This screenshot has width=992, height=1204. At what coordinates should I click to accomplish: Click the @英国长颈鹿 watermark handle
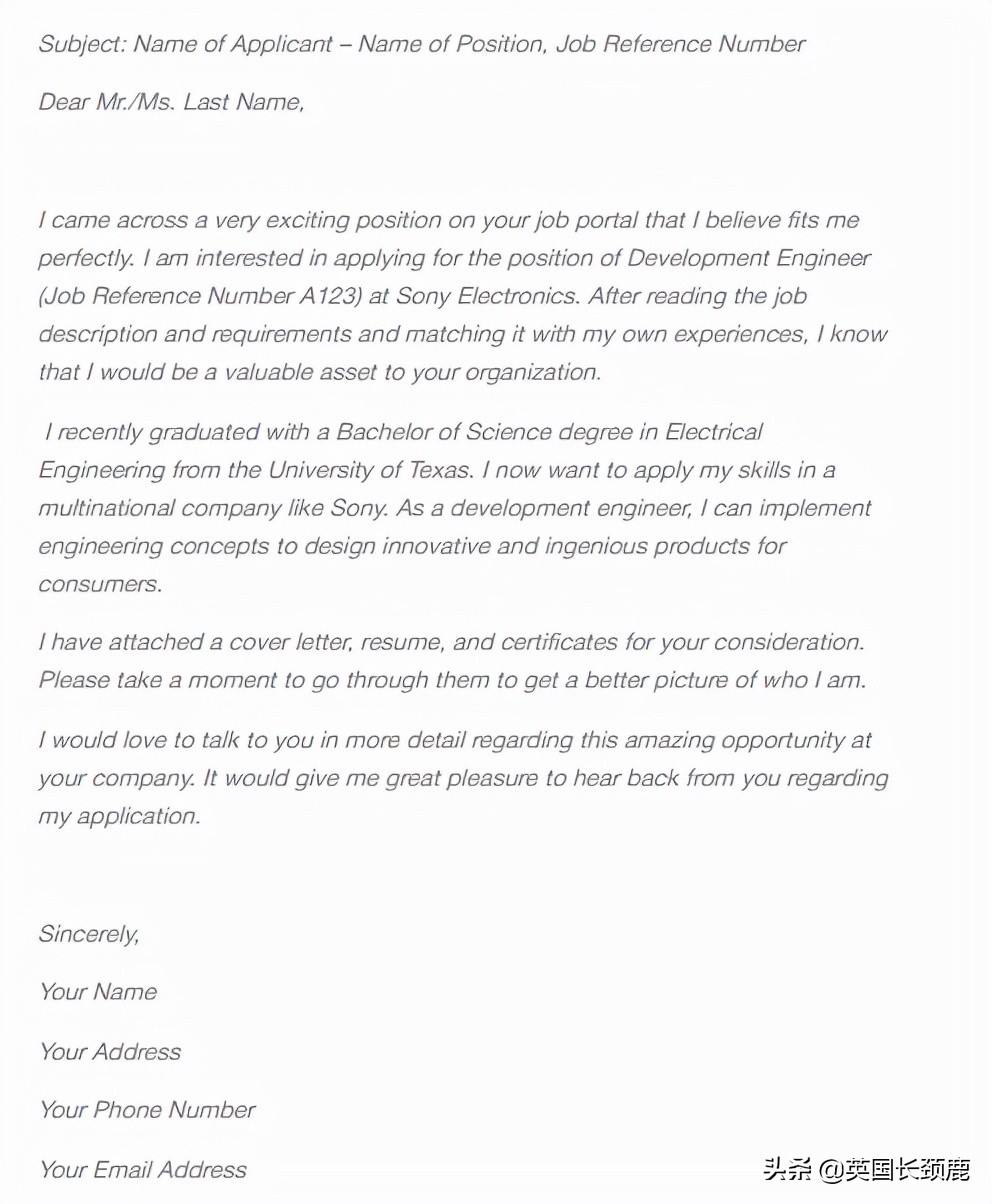coord(895,1168)
